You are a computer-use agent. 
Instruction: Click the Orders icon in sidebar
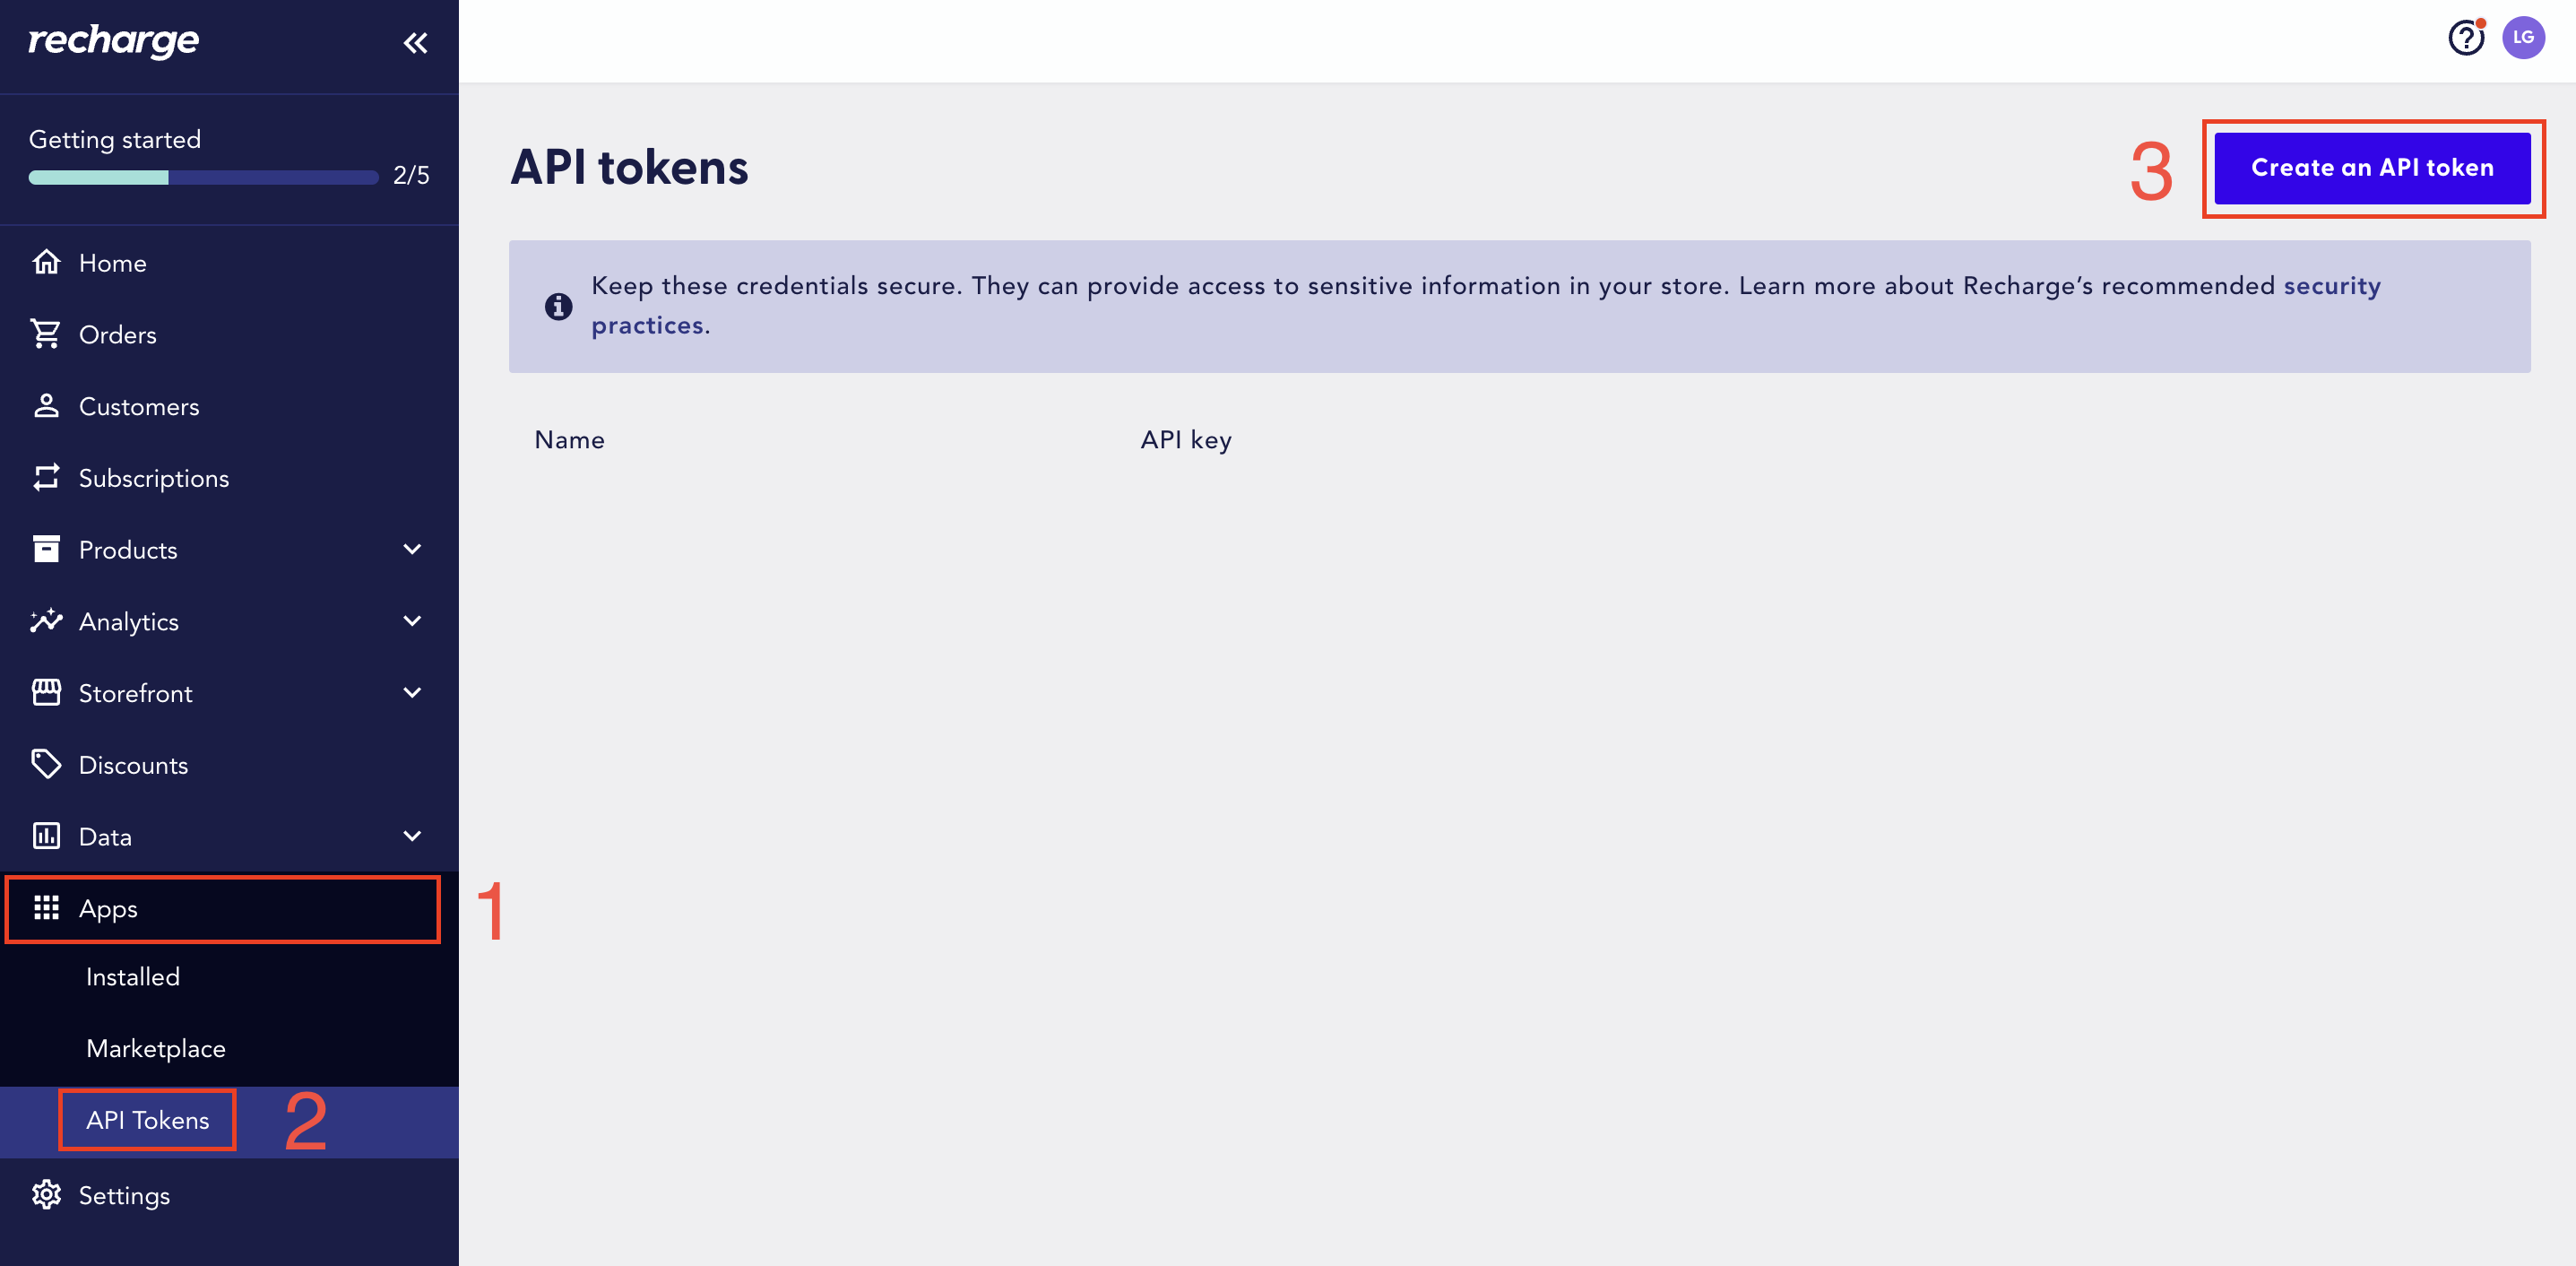[46, 334]
